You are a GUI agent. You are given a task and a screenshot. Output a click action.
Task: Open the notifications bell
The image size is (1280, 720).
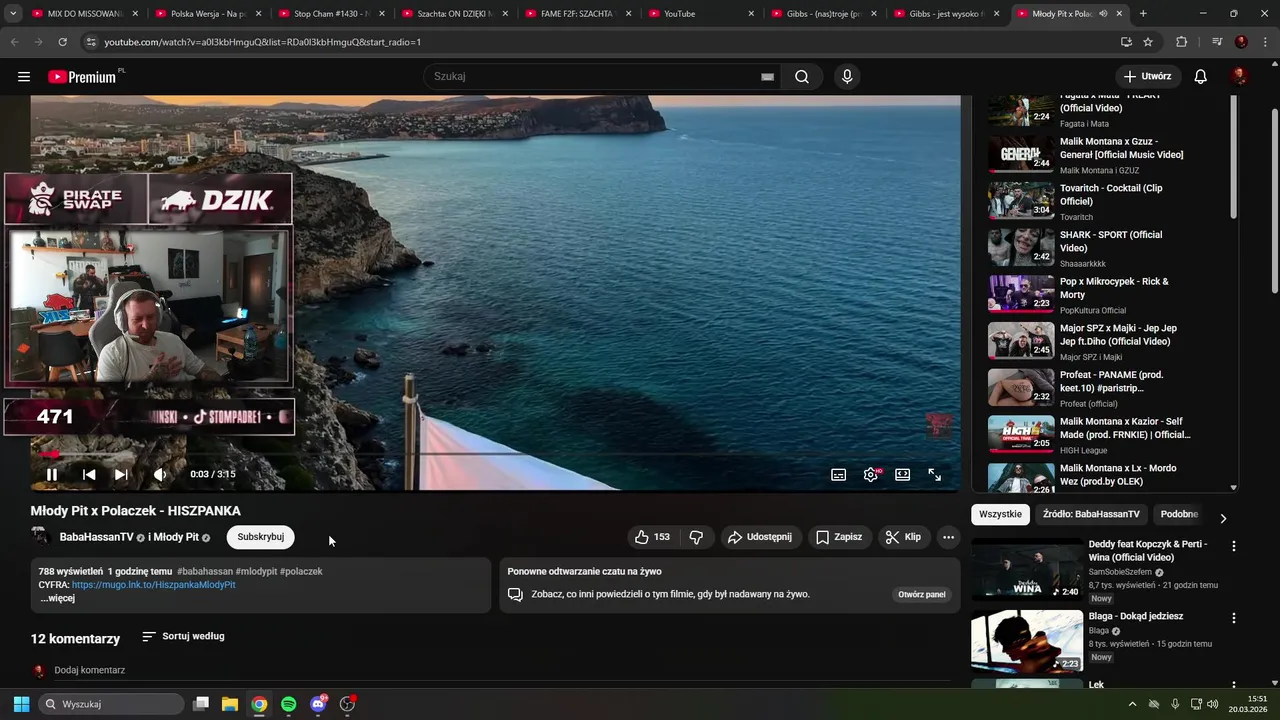pyautogui.click(x=1201, y=77)
